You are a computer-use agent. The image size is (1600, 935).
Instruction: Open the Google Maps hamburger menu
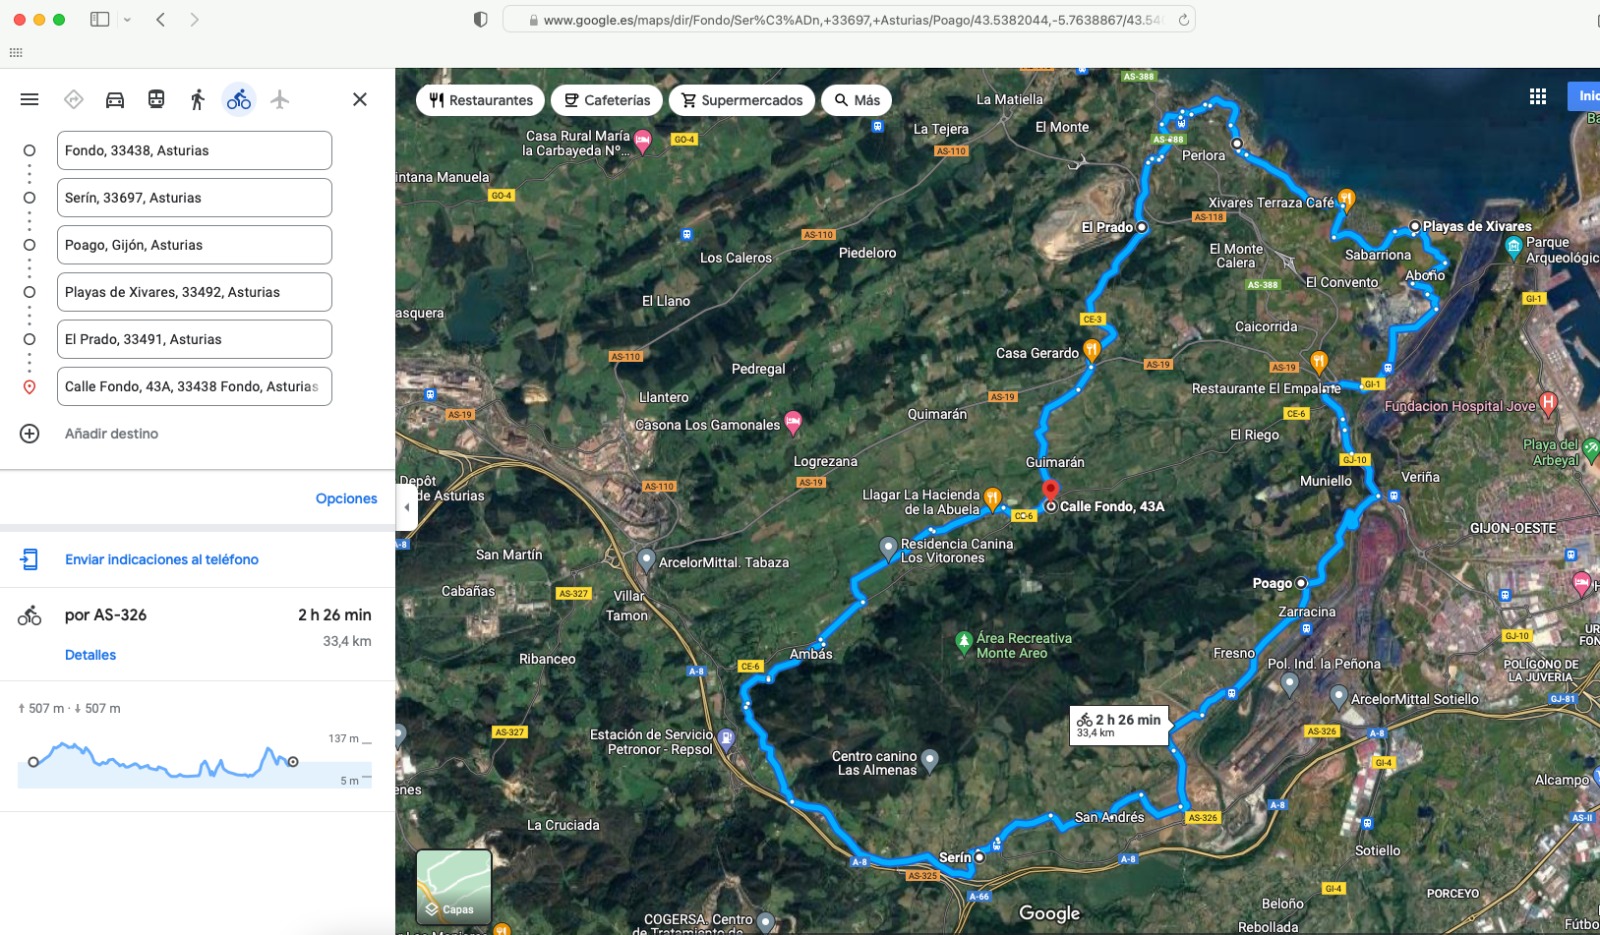(29, 99)
